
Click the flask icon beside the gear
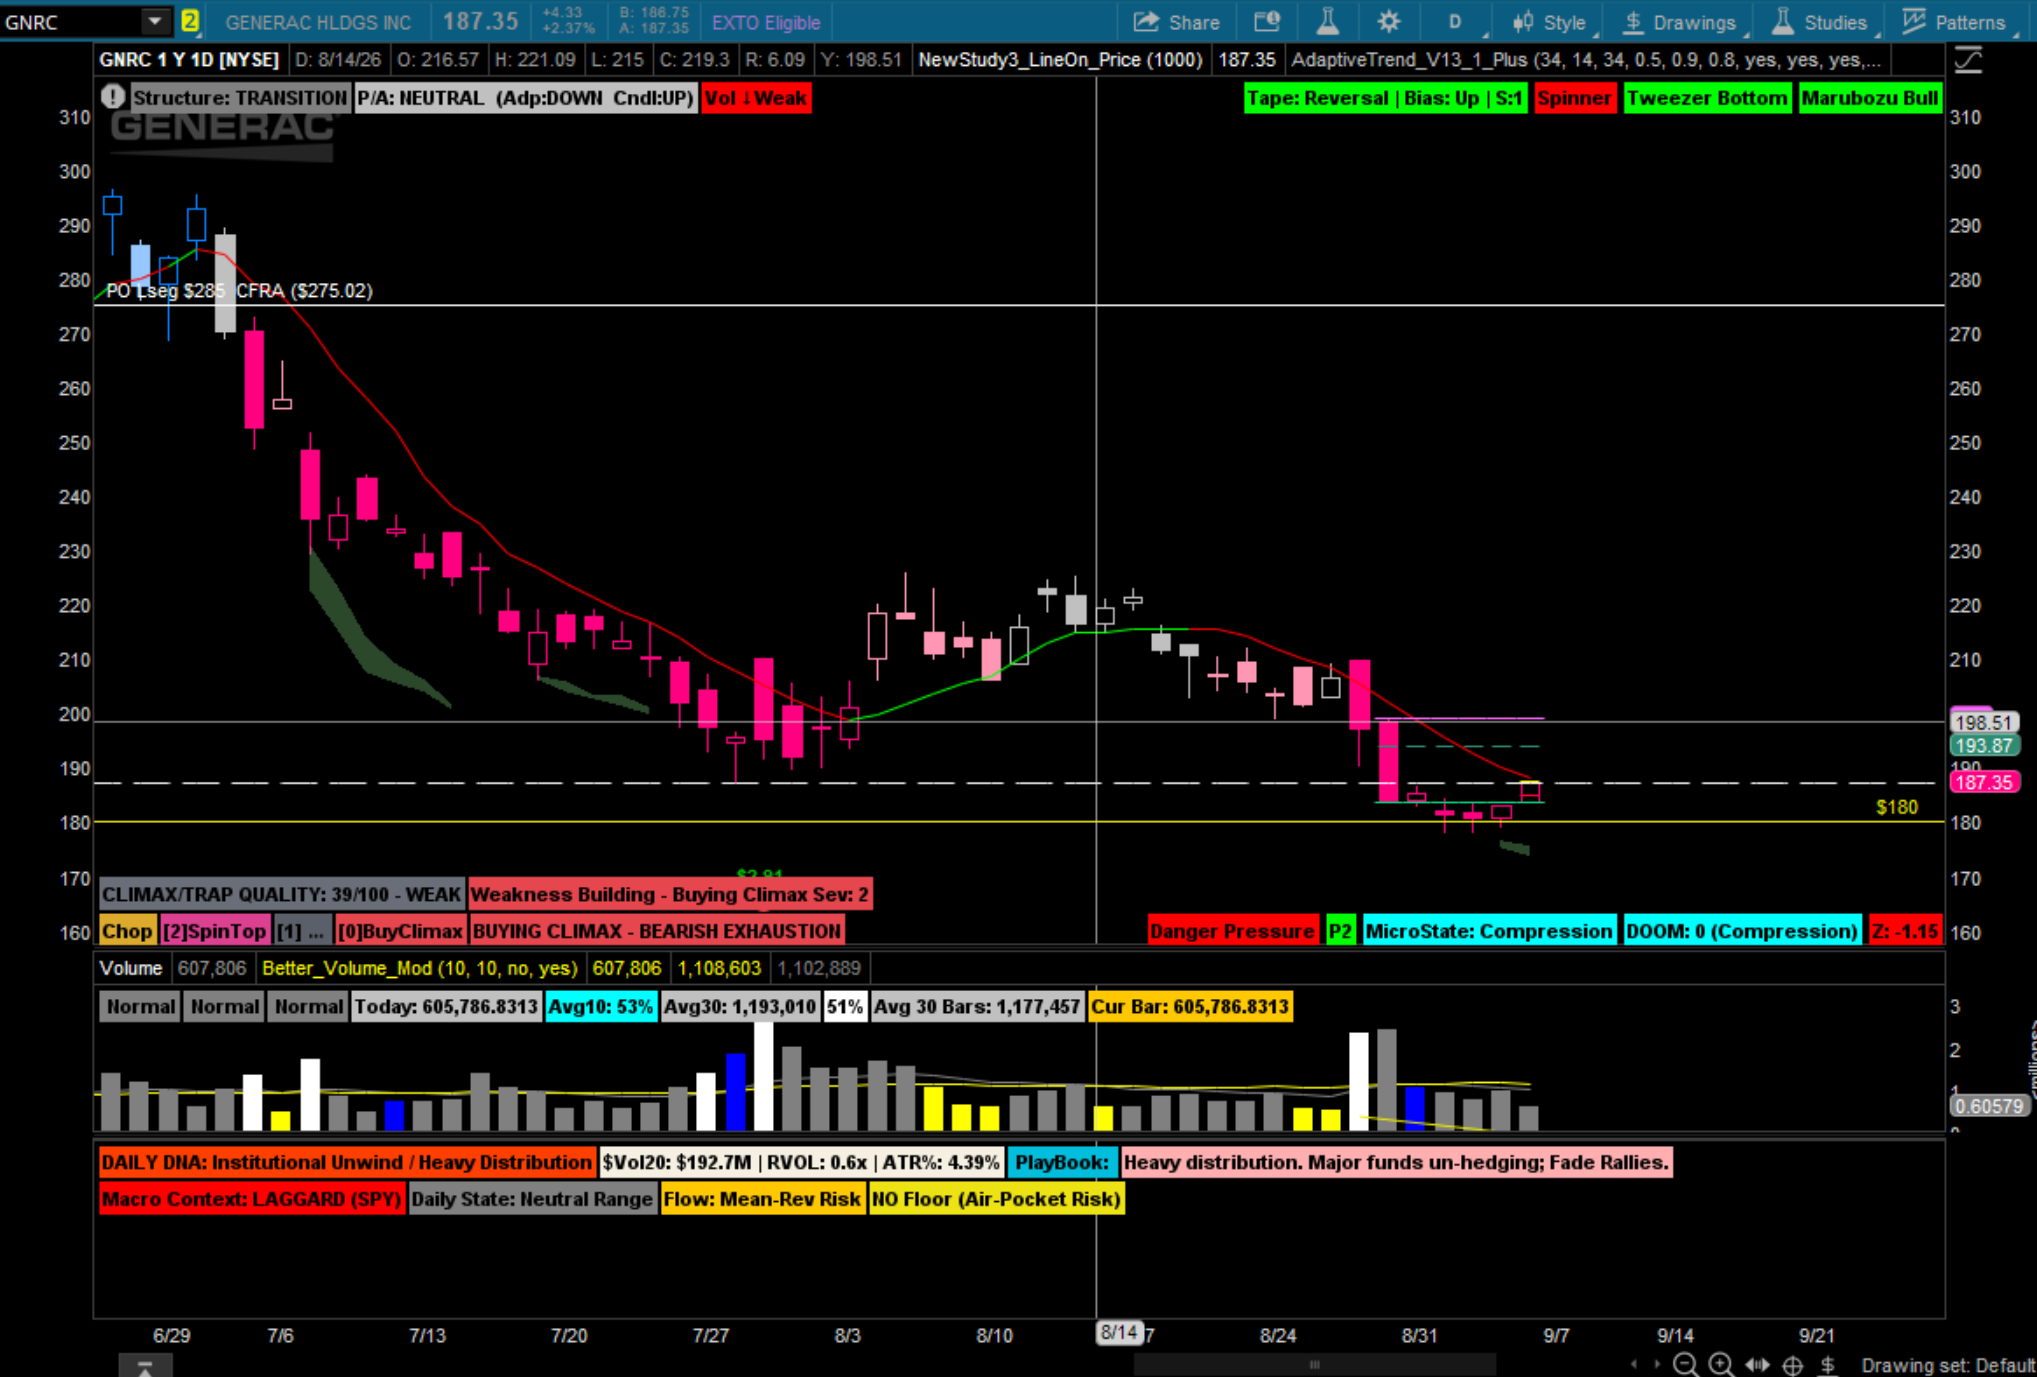[x=1328, y=22]
